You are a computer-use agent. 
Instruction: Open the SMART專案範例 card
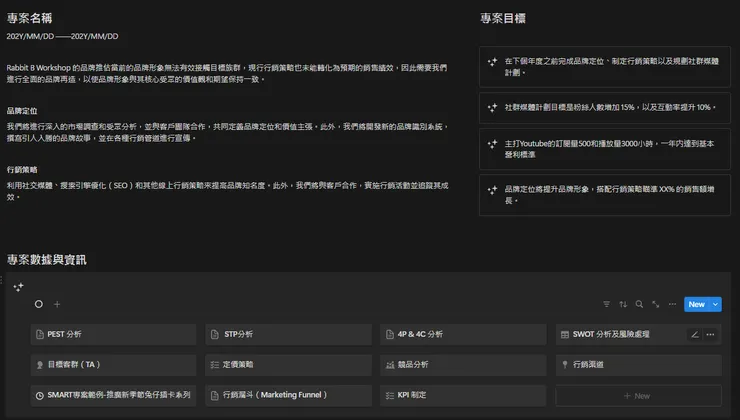[x=113, y=395]
